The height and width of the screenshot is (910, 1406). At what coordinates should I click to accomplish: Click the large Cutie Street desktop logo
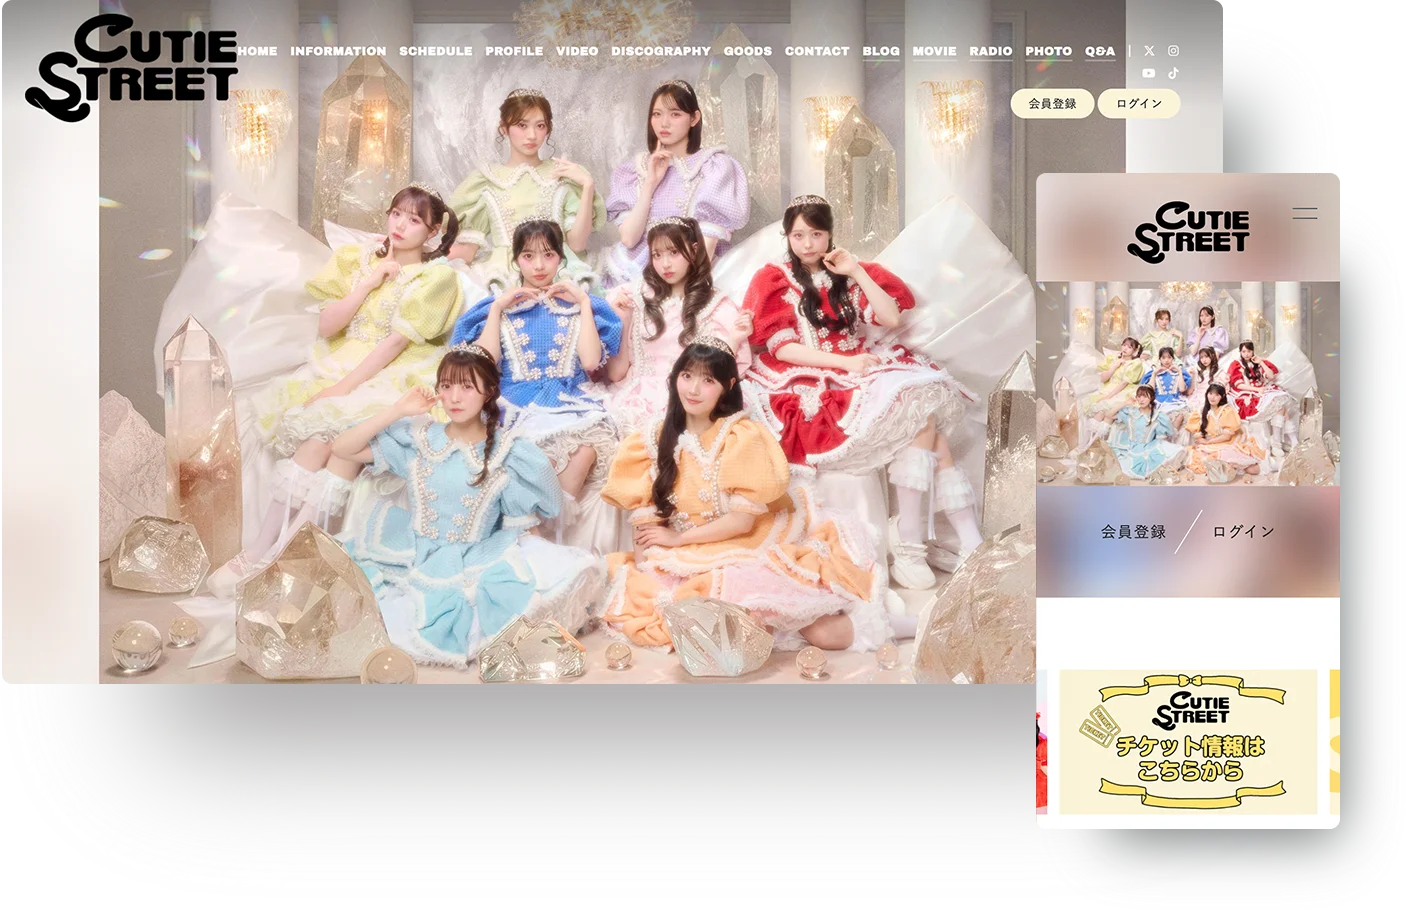[x=132, y=66]
